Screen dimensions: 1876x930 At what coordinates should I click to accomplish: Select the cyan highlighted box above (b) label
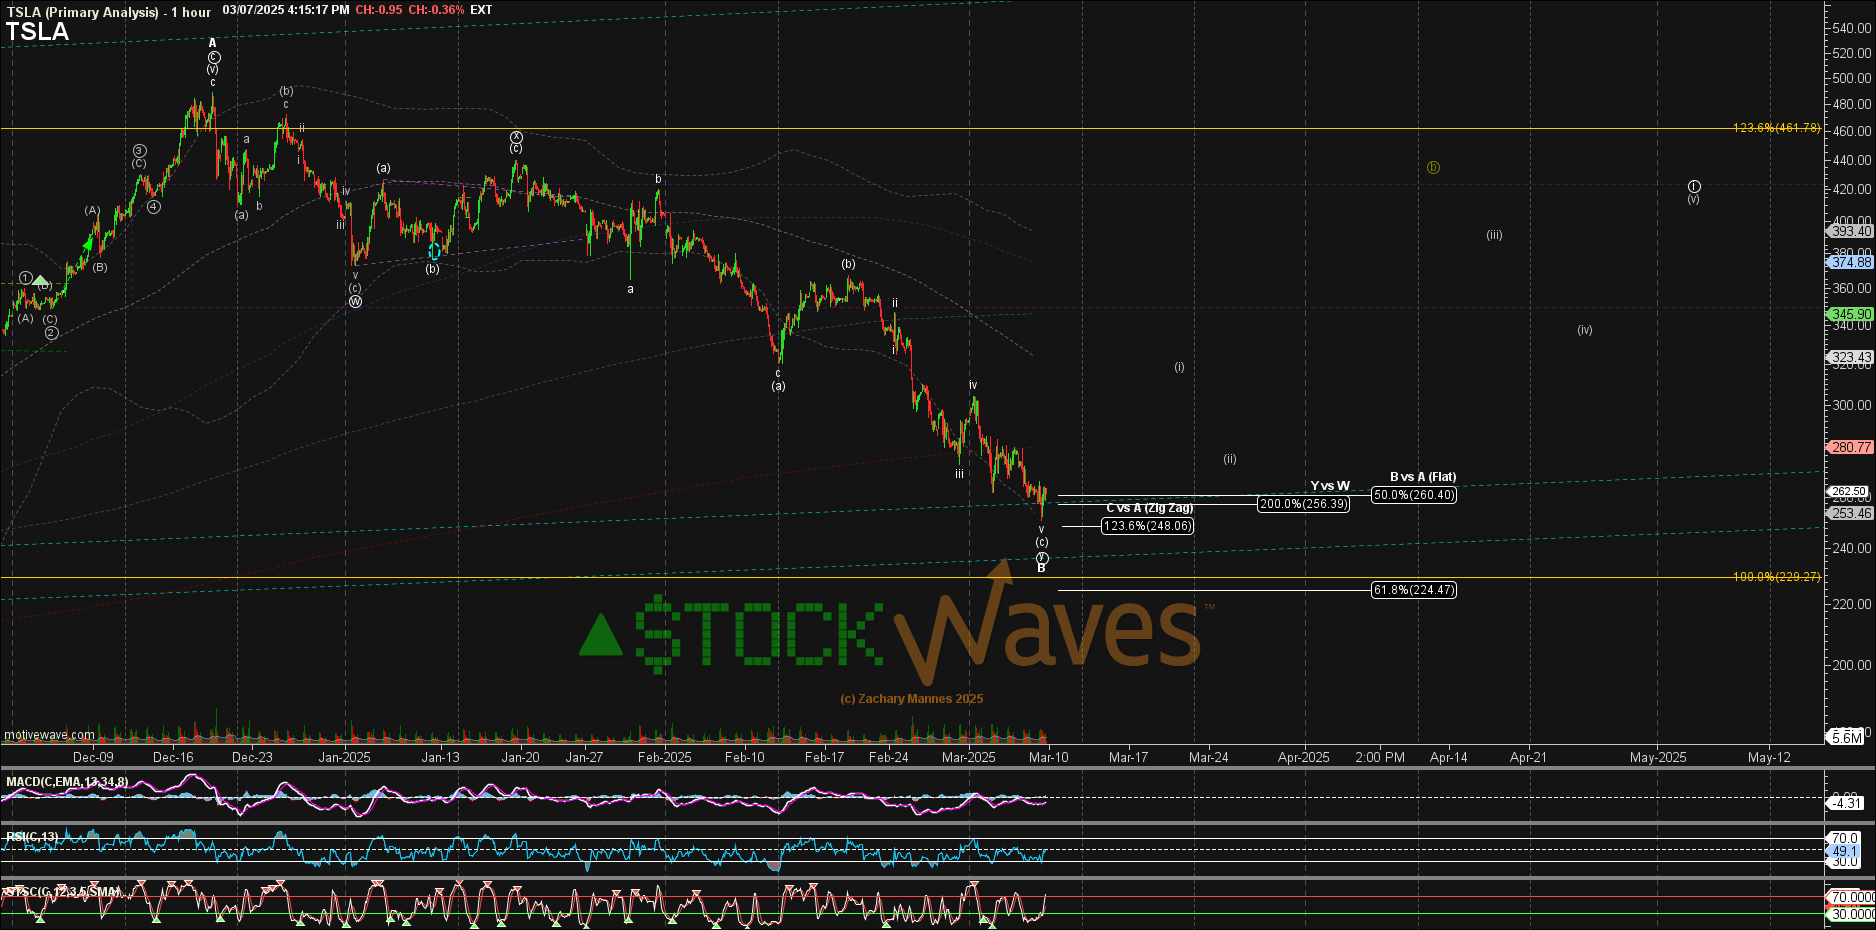tap(434, 250)
